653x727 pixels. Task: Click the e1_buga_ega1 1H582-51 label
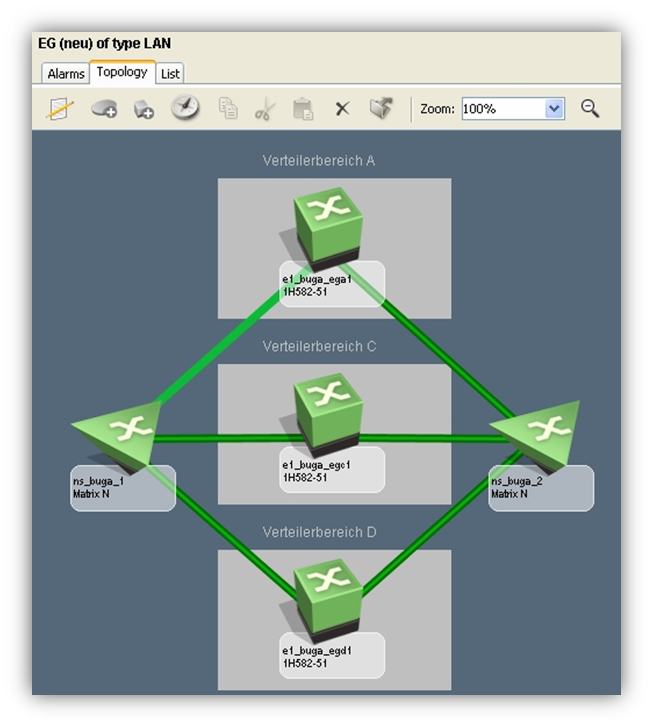coord(332,285)
